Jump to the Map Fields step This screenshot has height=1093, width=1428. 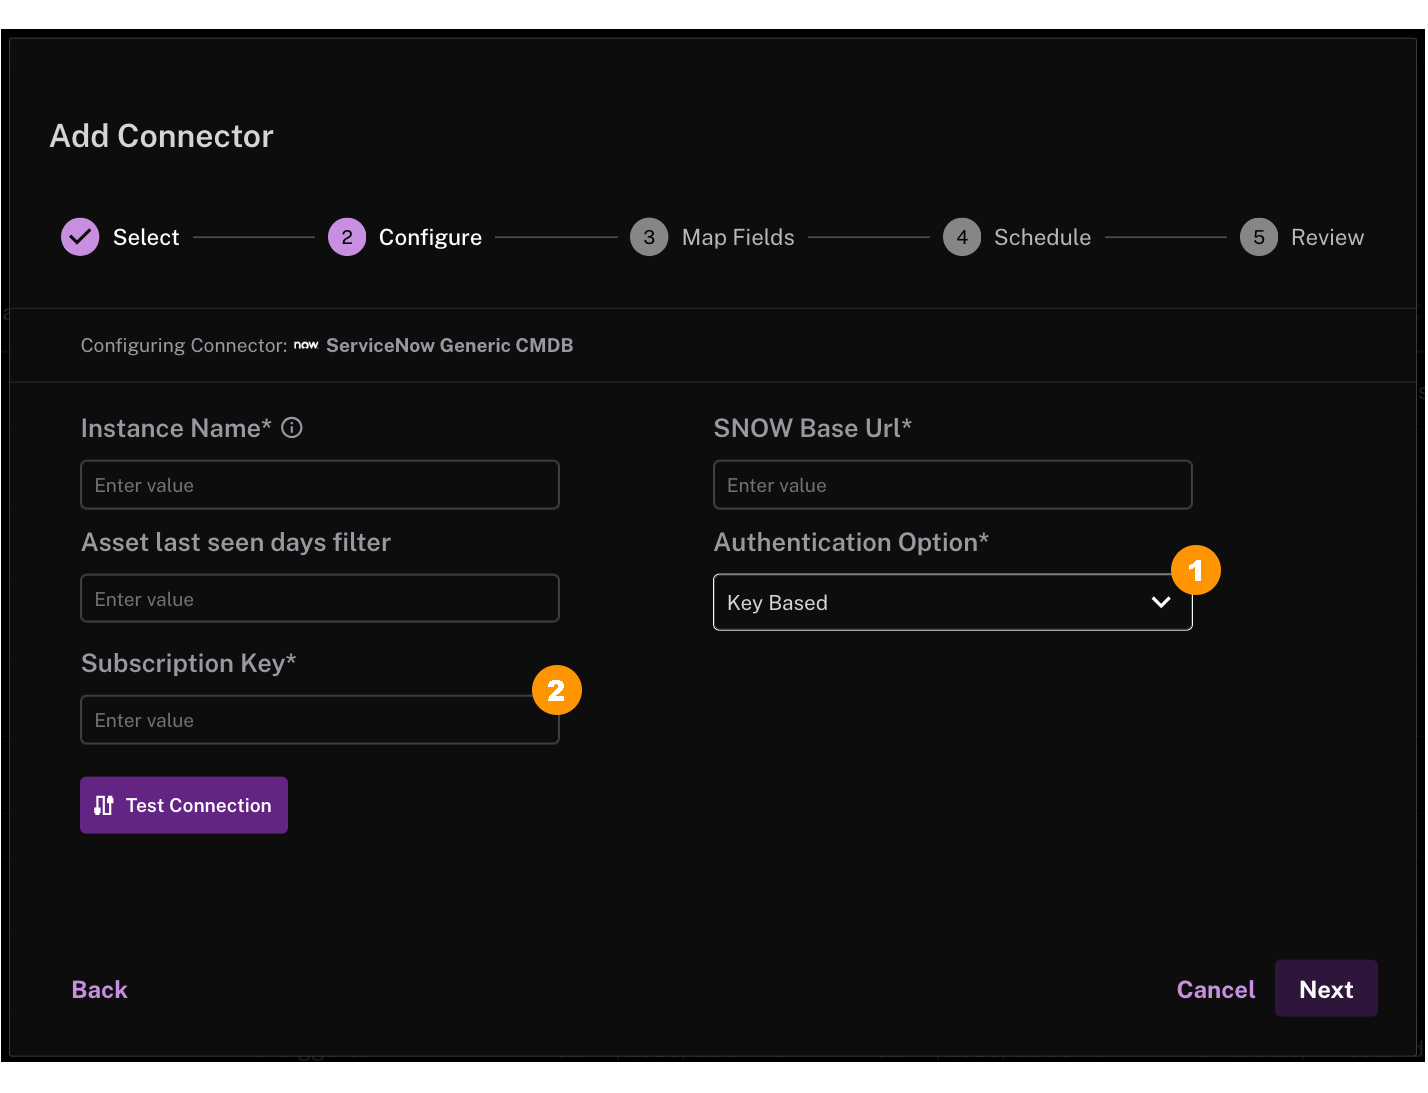tap(738, 237)
